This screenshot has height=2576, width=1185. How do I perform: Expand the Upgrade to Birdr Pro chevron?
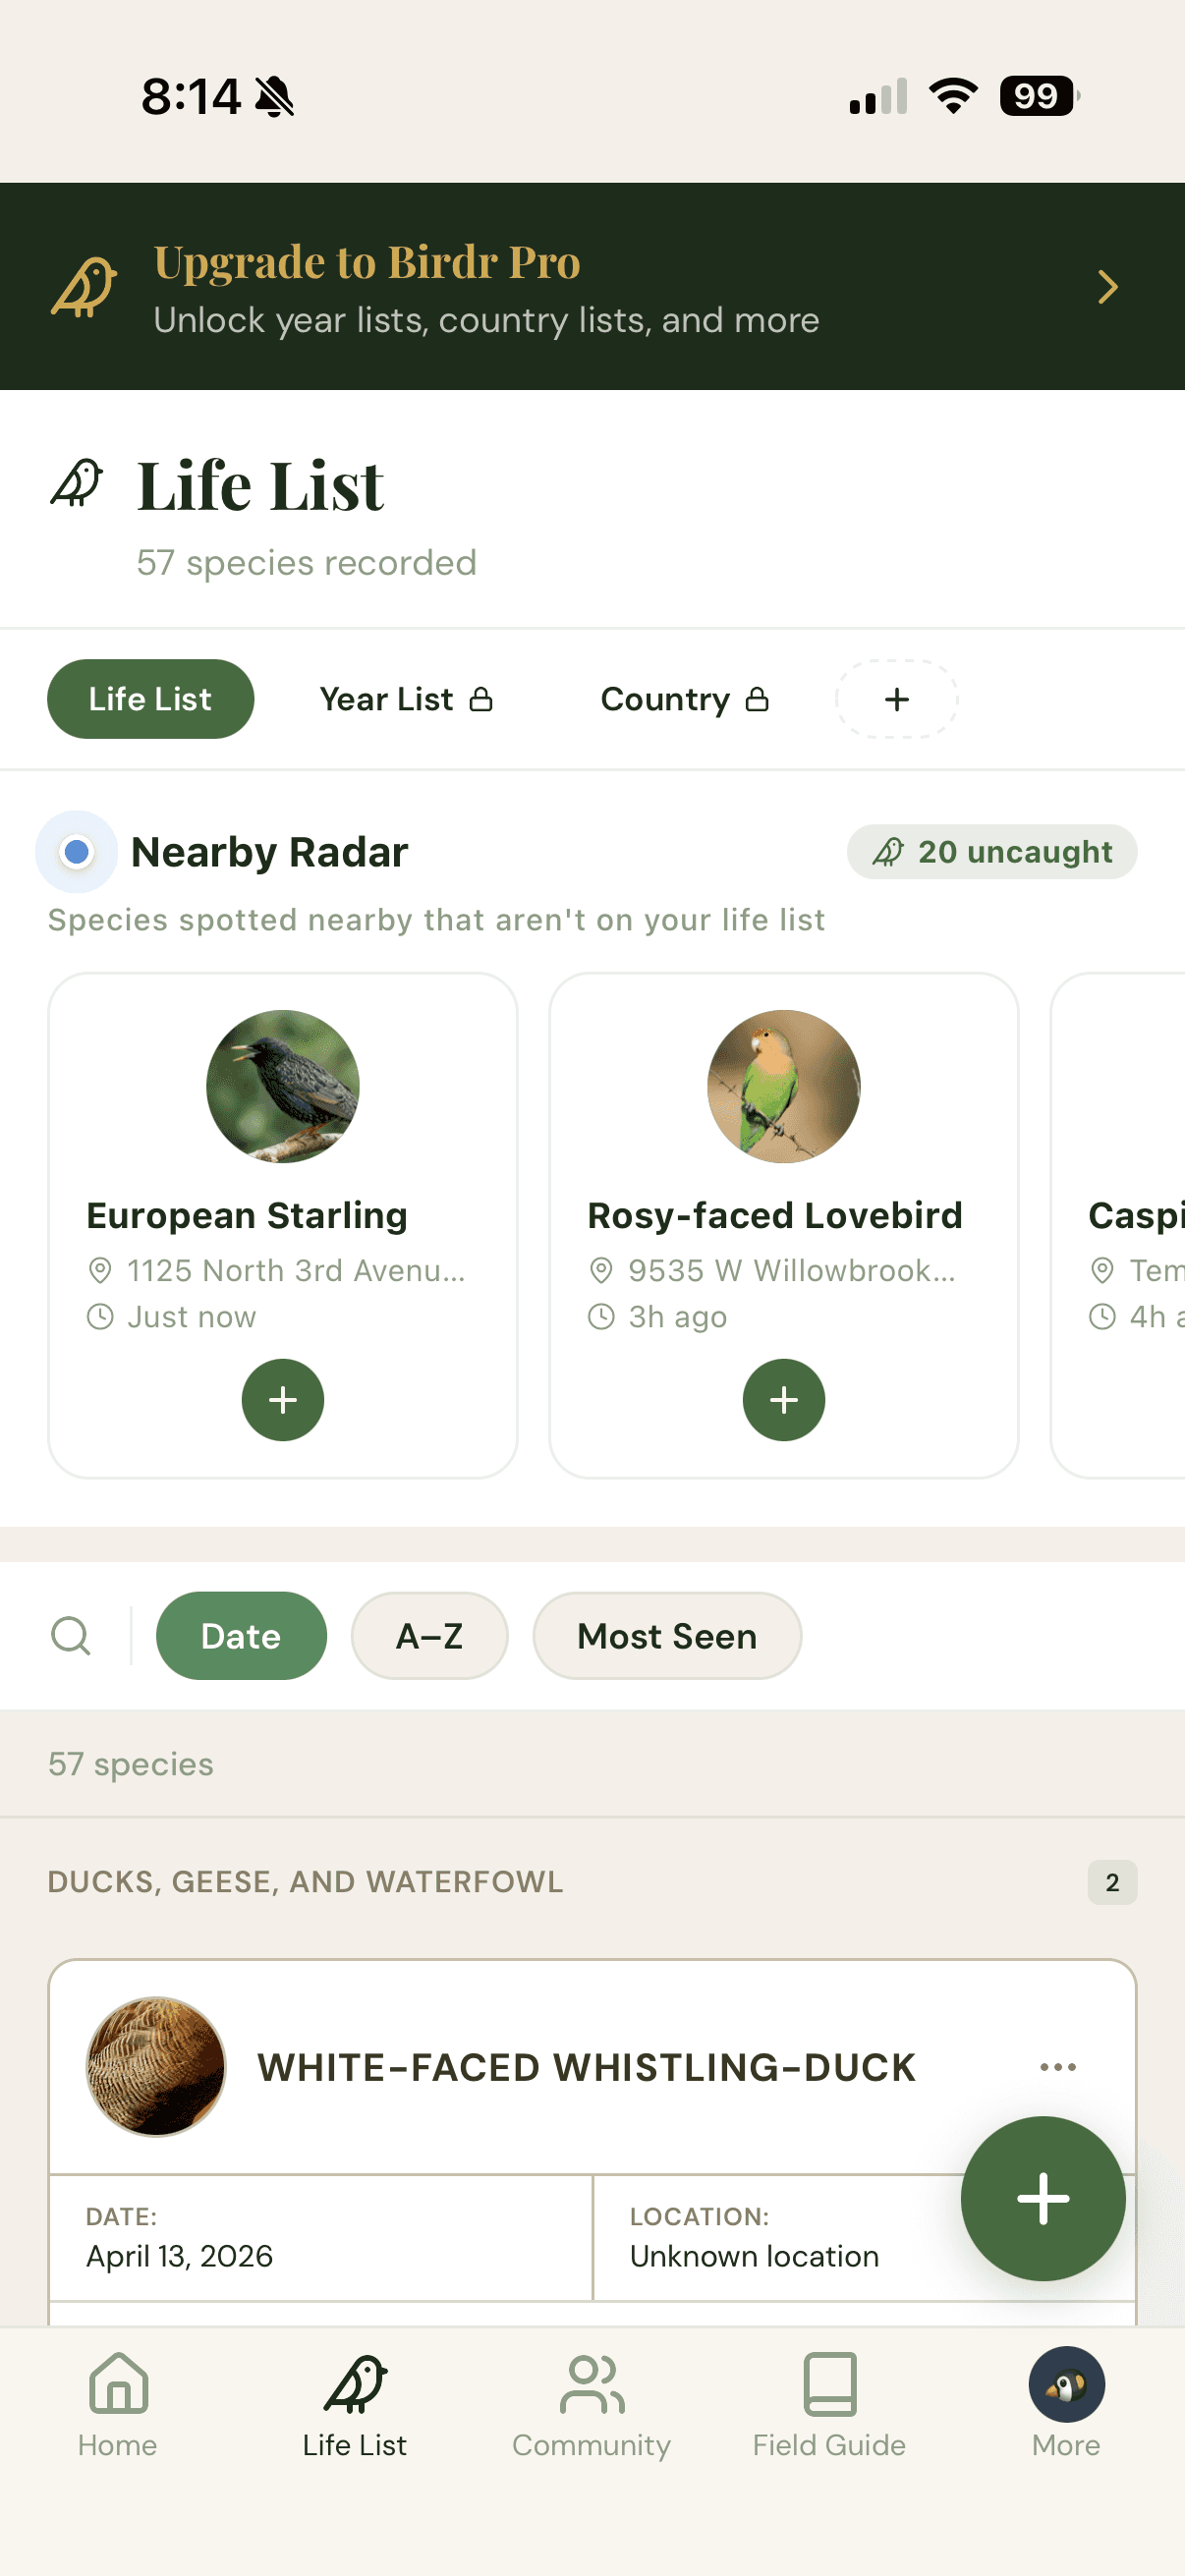tap(1107, 287)
